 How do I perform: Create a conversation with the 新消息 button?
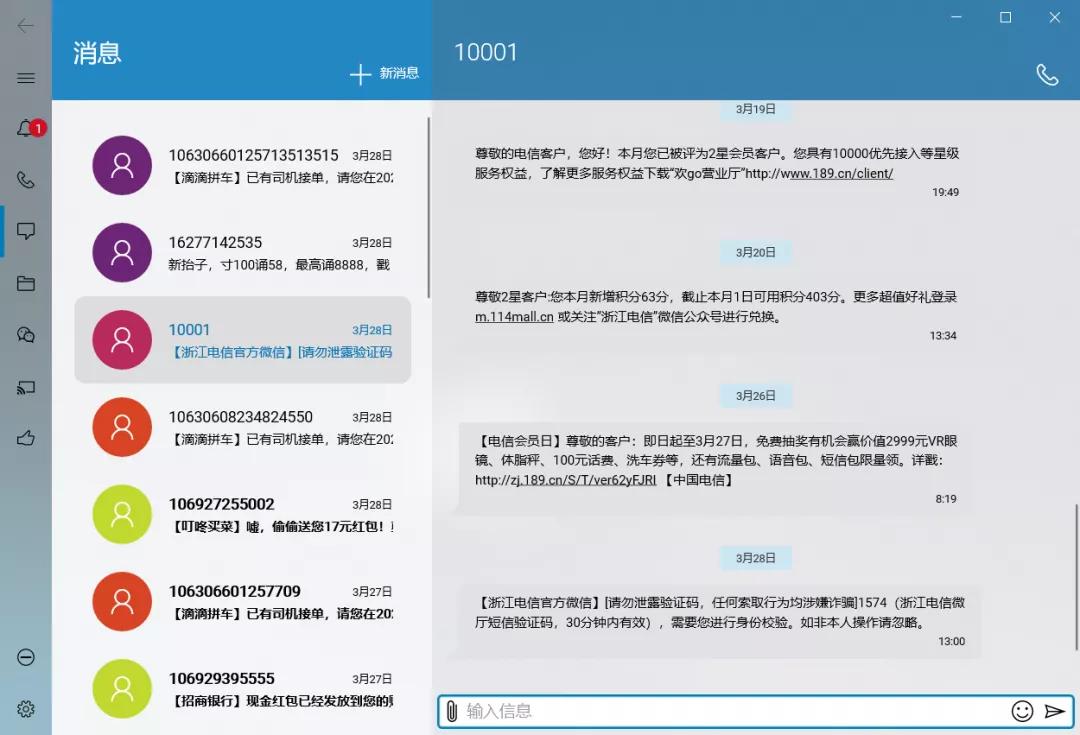385,74
